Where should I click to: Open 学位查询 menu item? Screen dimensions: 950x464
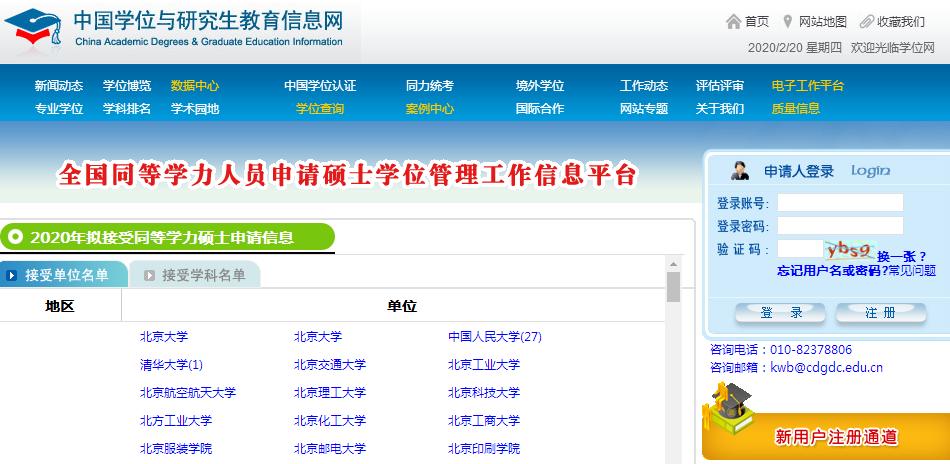(320, 109)
